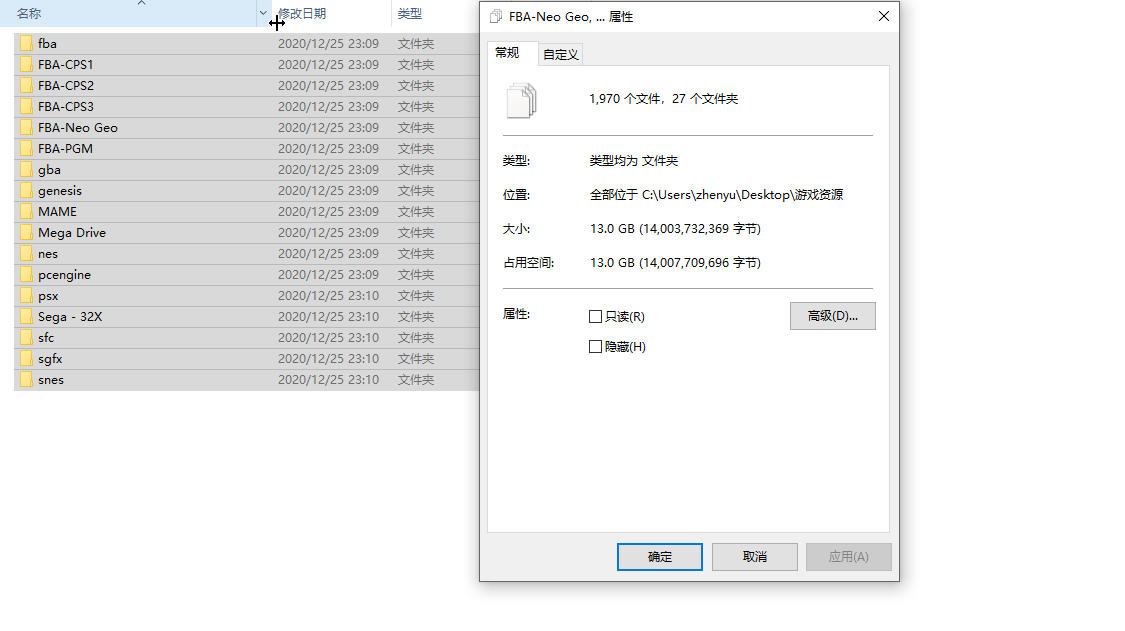Screen dimensions: 1125x631
Task: Click the properties dialog title bar icon
Action: point(496,17)
